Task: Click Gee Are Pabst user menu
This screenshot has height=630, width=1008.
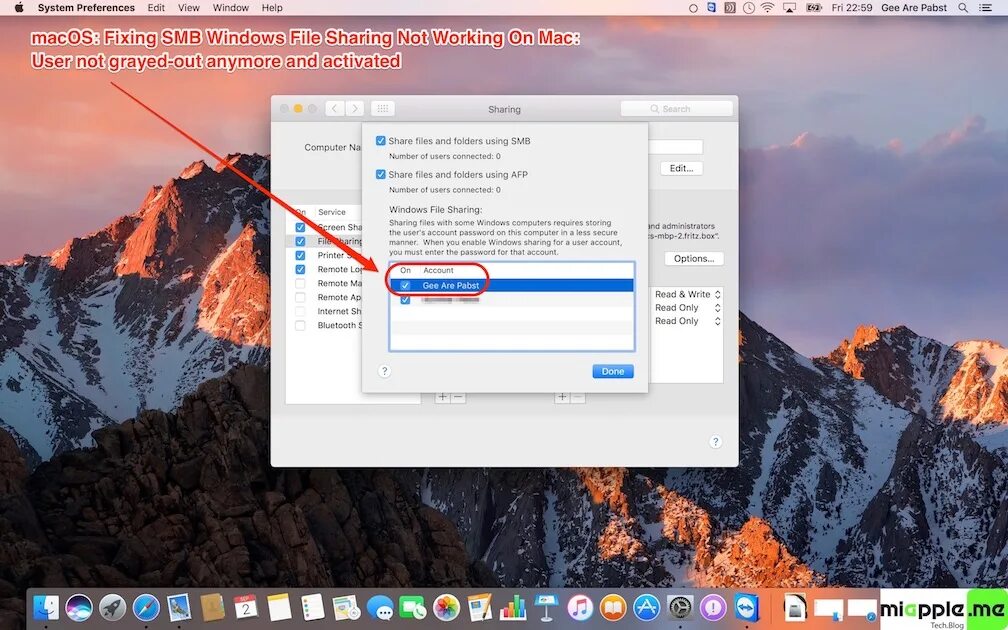Action: click(x=915, y=8)
